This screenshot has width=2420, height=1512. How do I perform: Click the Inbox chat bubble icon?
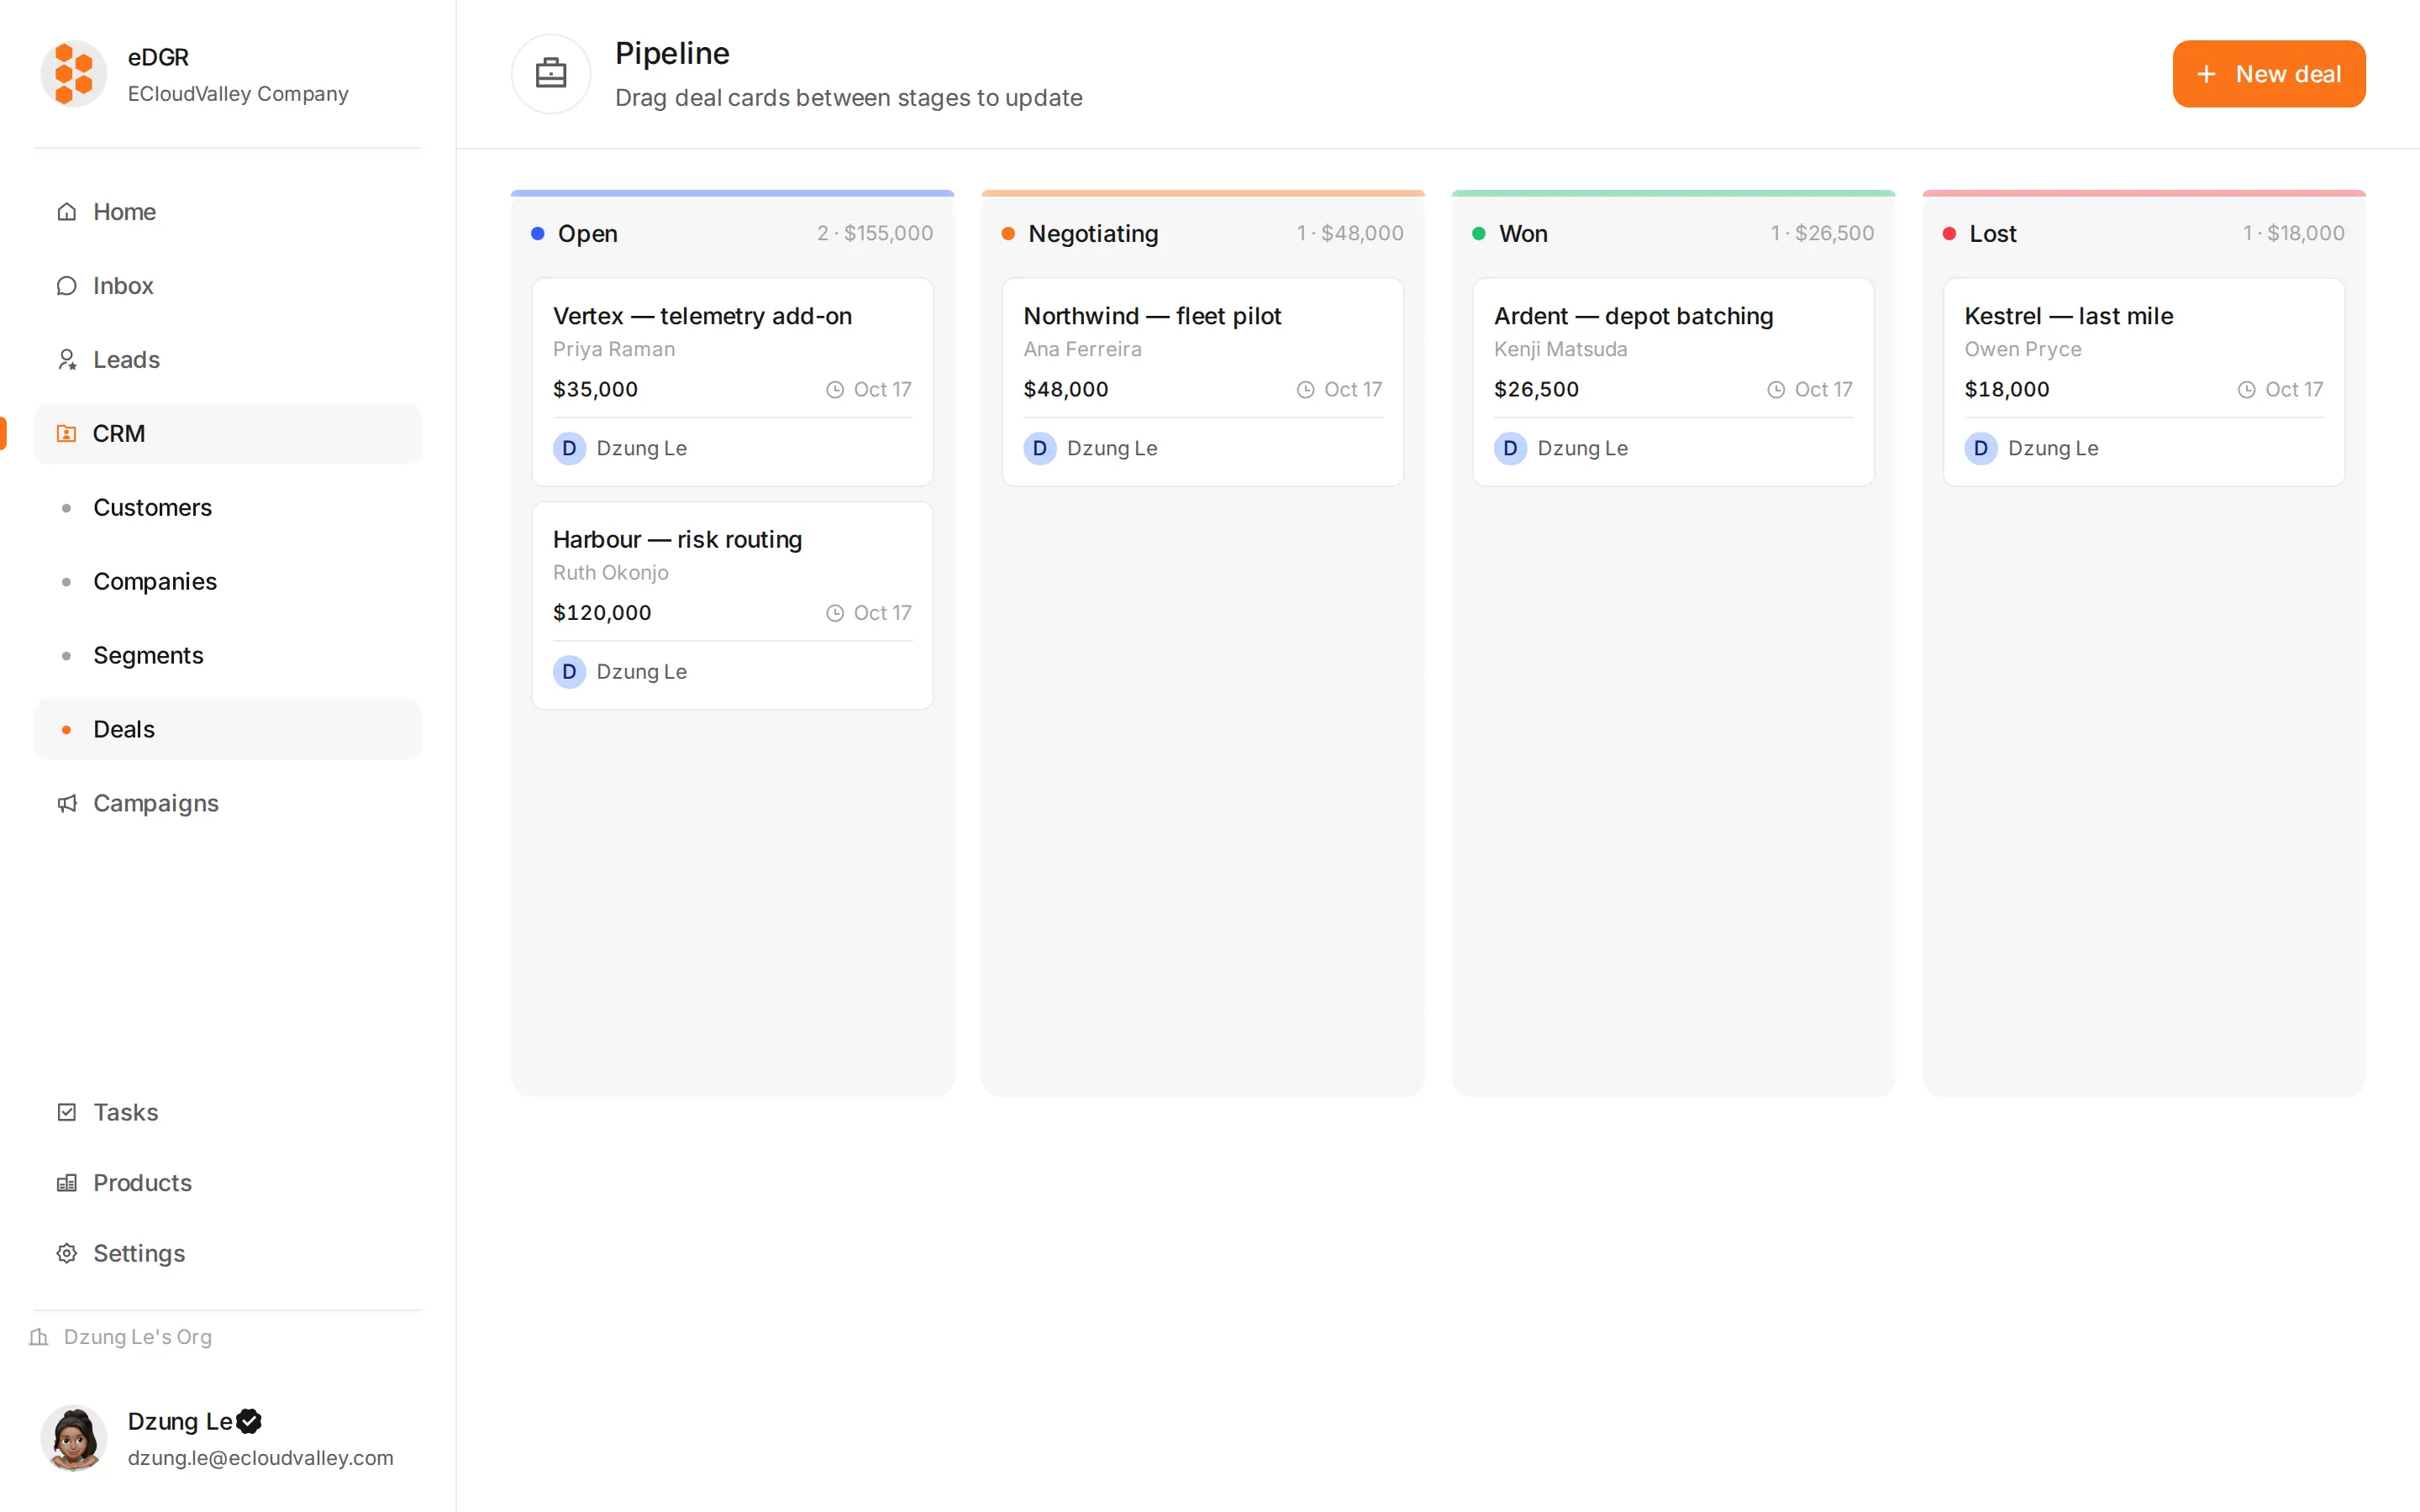[x=67, y=286]
